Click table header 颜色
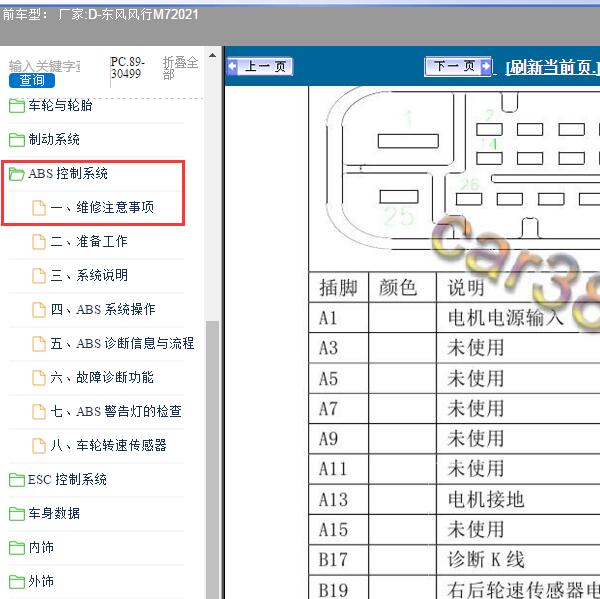 [403, 287]
